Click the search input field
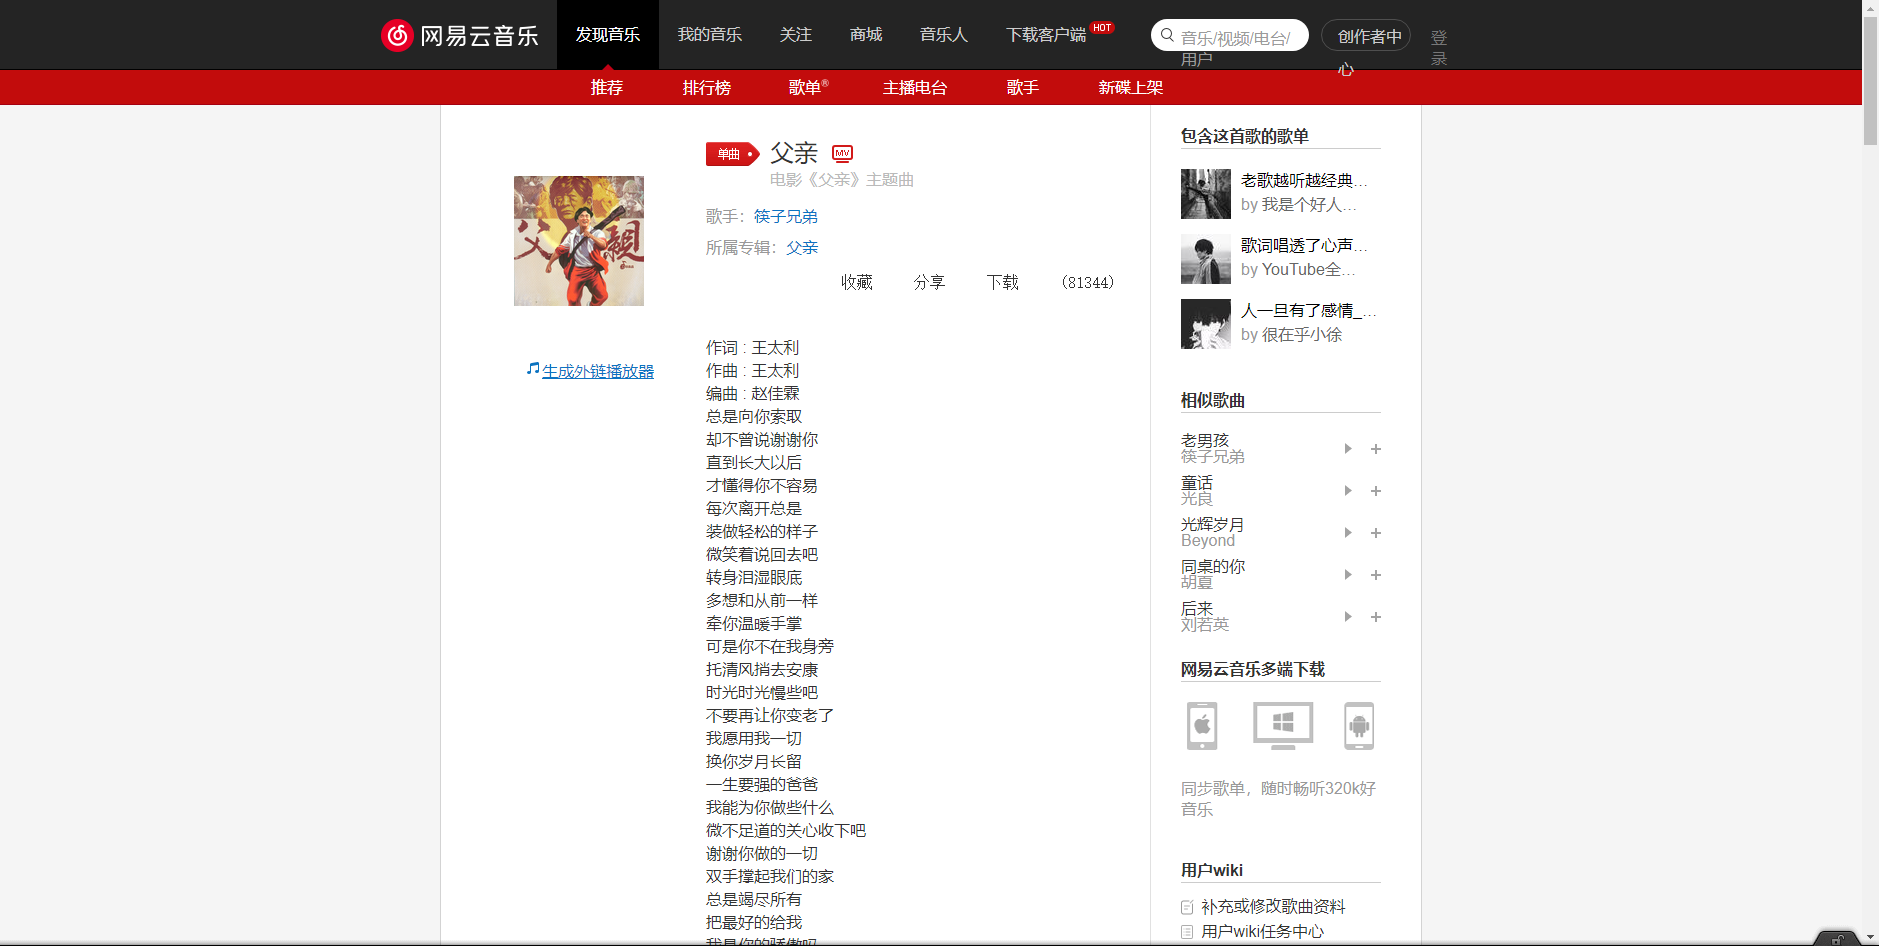Viewport: 1879px width, 946px height. point(1230,34)
